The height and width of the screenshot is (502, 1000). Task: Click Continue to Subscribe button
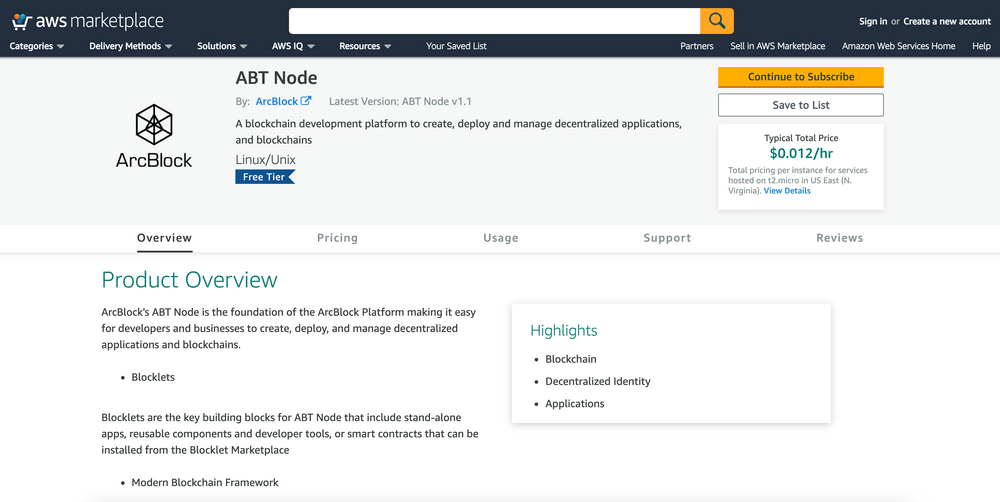pos(801,77)
